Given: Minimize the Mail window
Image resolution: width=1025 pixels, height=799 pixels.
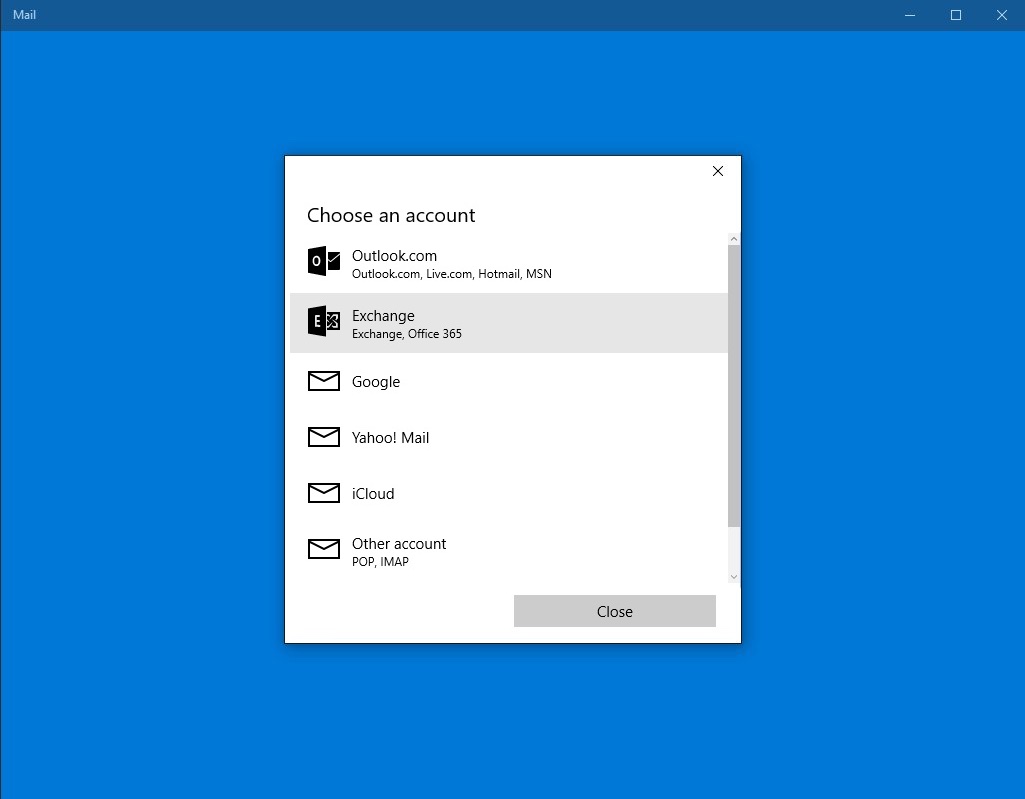Looking at the screenshot, I should [909, 15].
